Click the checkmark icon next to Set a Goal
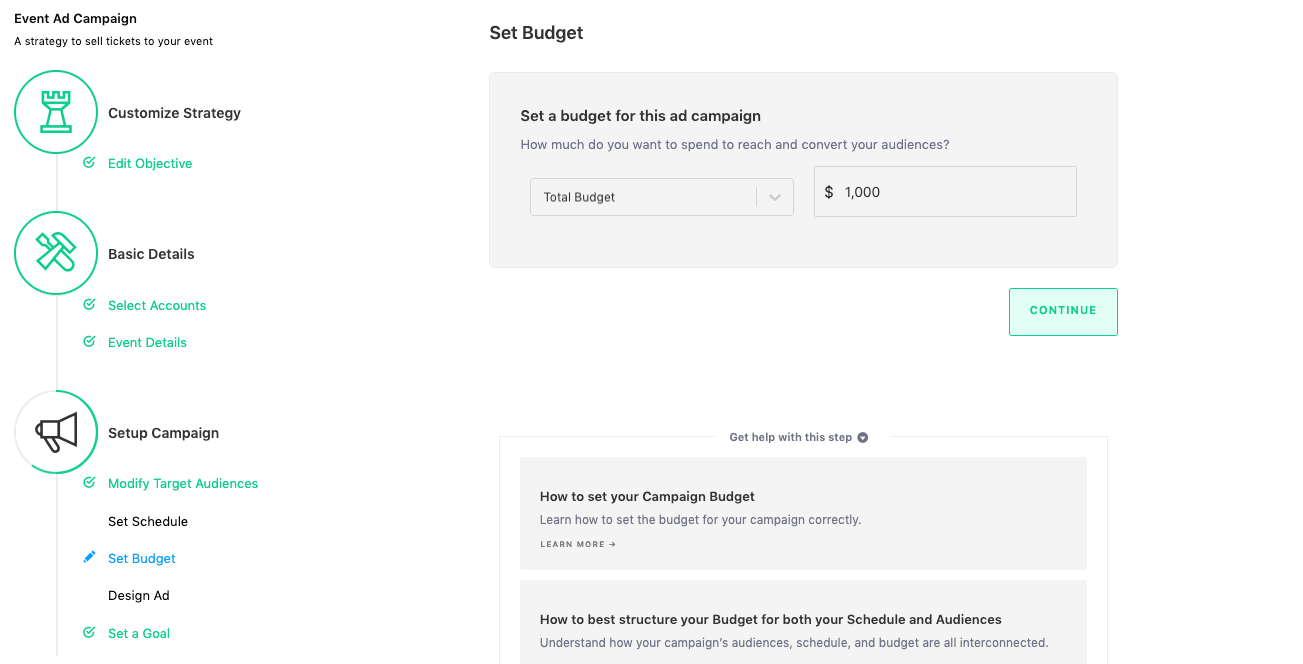The image size is (1303, 664). (89, 633)
